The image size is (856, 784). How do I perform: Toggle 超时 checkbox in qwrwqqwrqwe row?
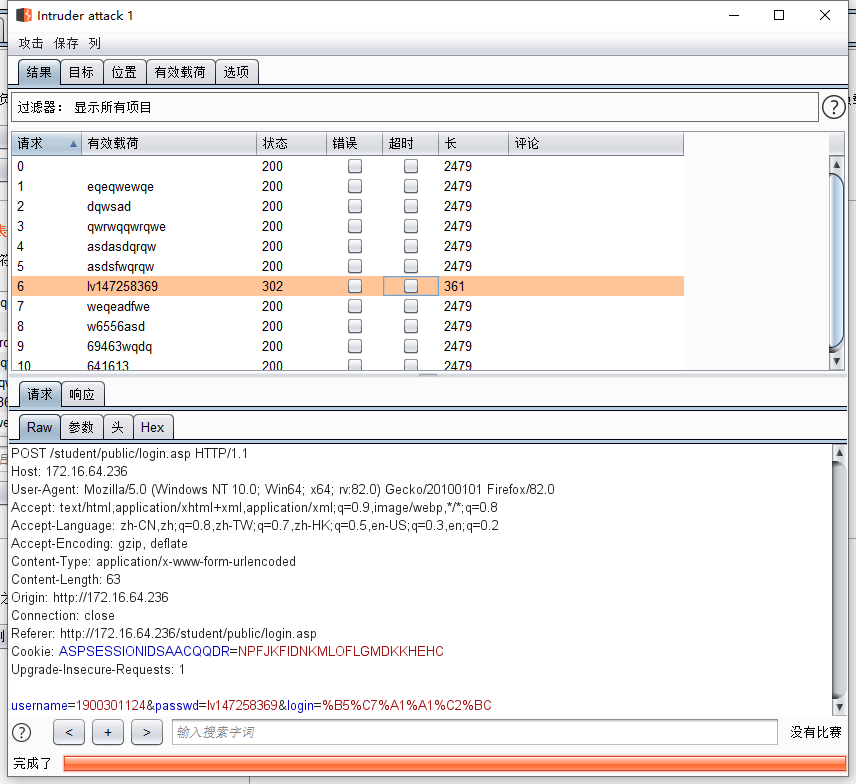click(x=411, y=226)
